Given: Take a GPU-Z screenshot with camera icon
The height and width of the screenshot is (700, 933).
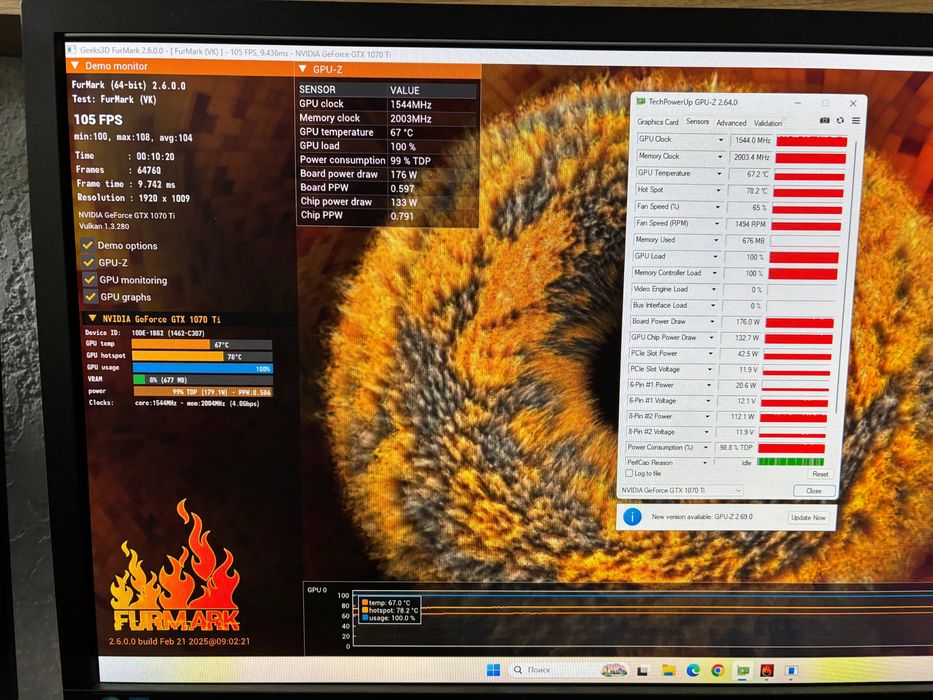Looking at the screenshot, I should tap(824, 120).
